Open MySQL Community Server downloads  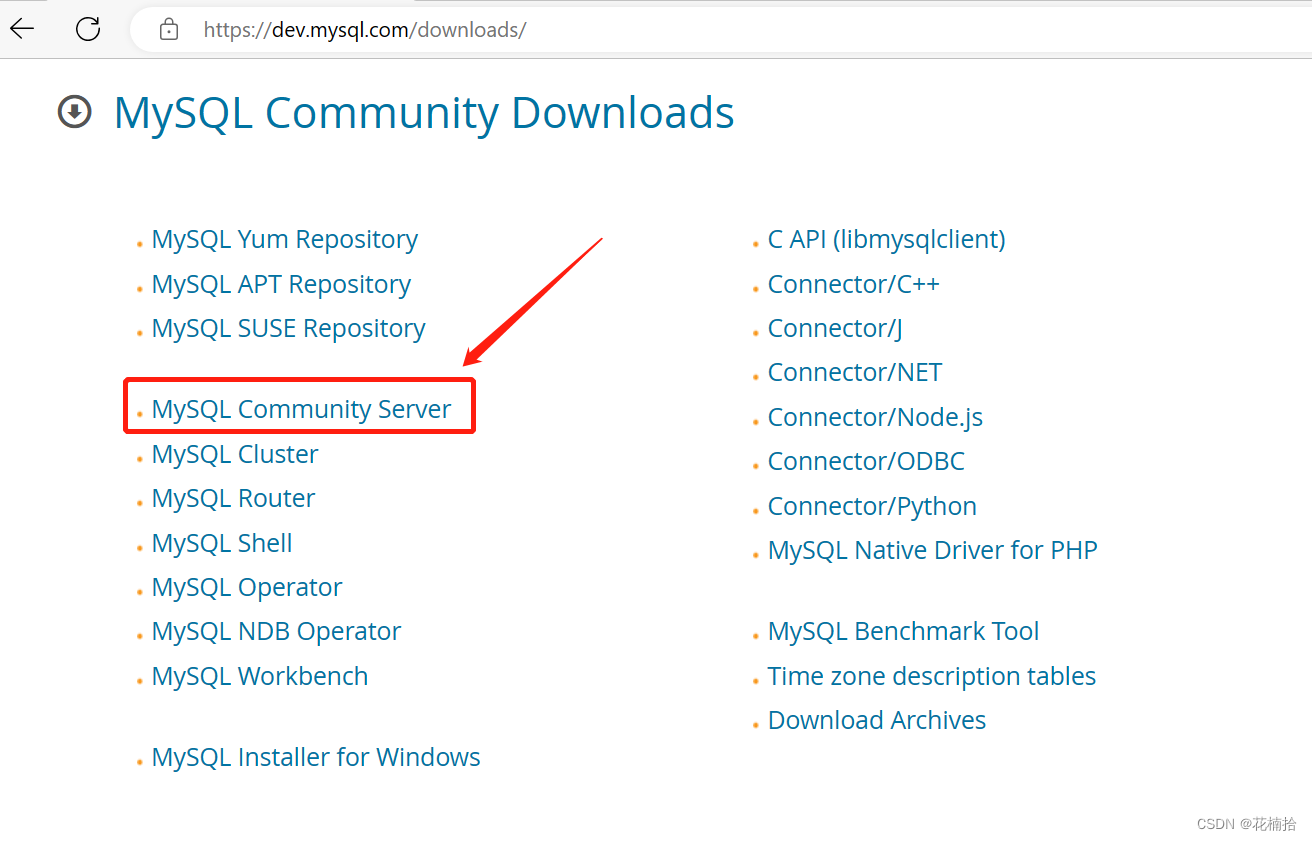point(301,409)
